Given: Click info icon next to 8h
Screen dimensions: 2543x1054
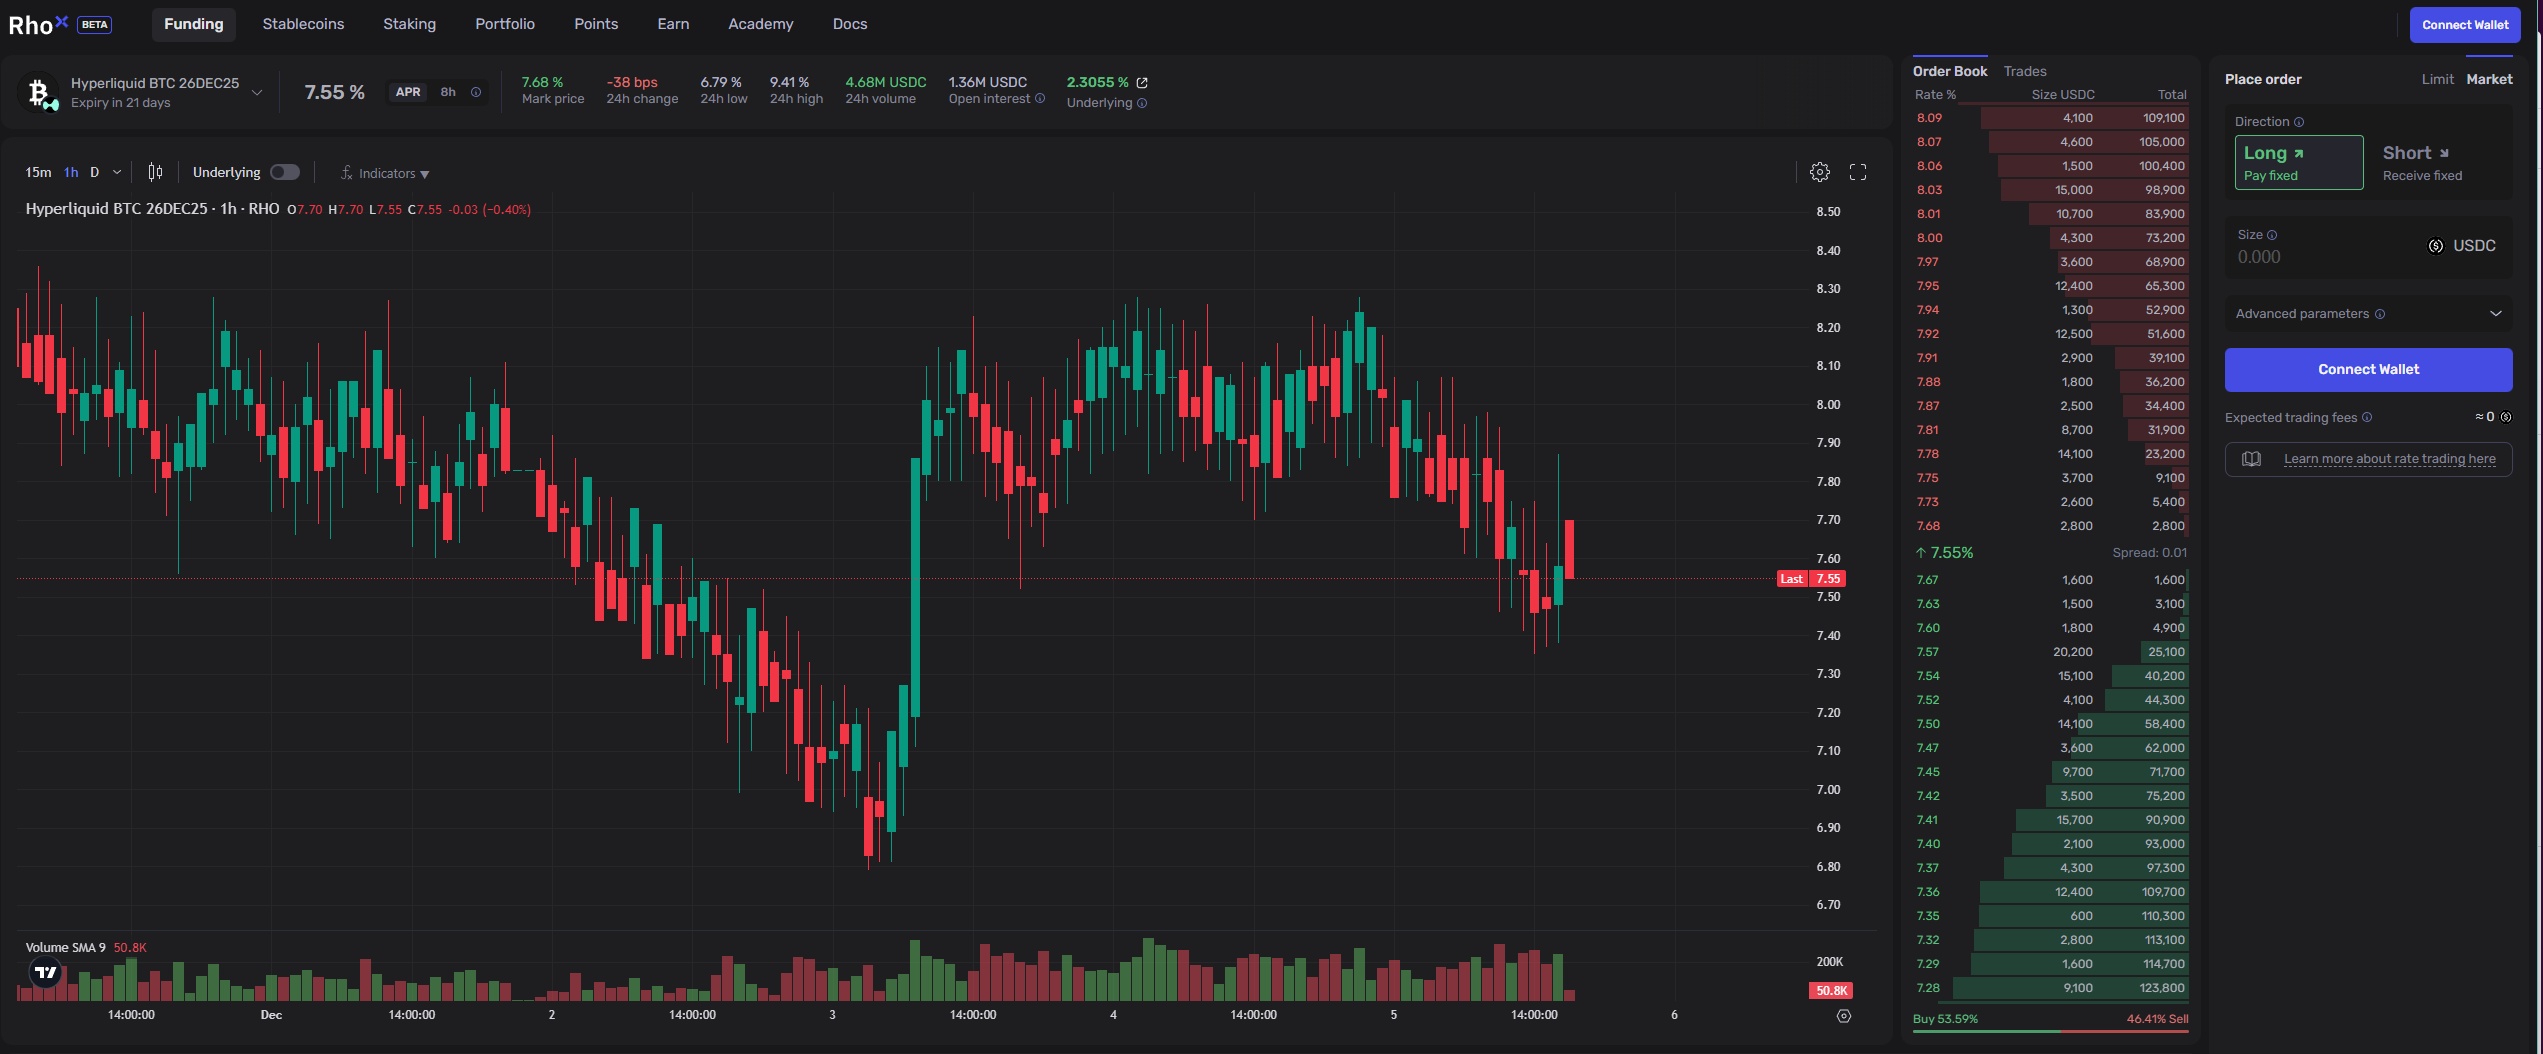Looking at the screenshot, I should click(476, 92).
